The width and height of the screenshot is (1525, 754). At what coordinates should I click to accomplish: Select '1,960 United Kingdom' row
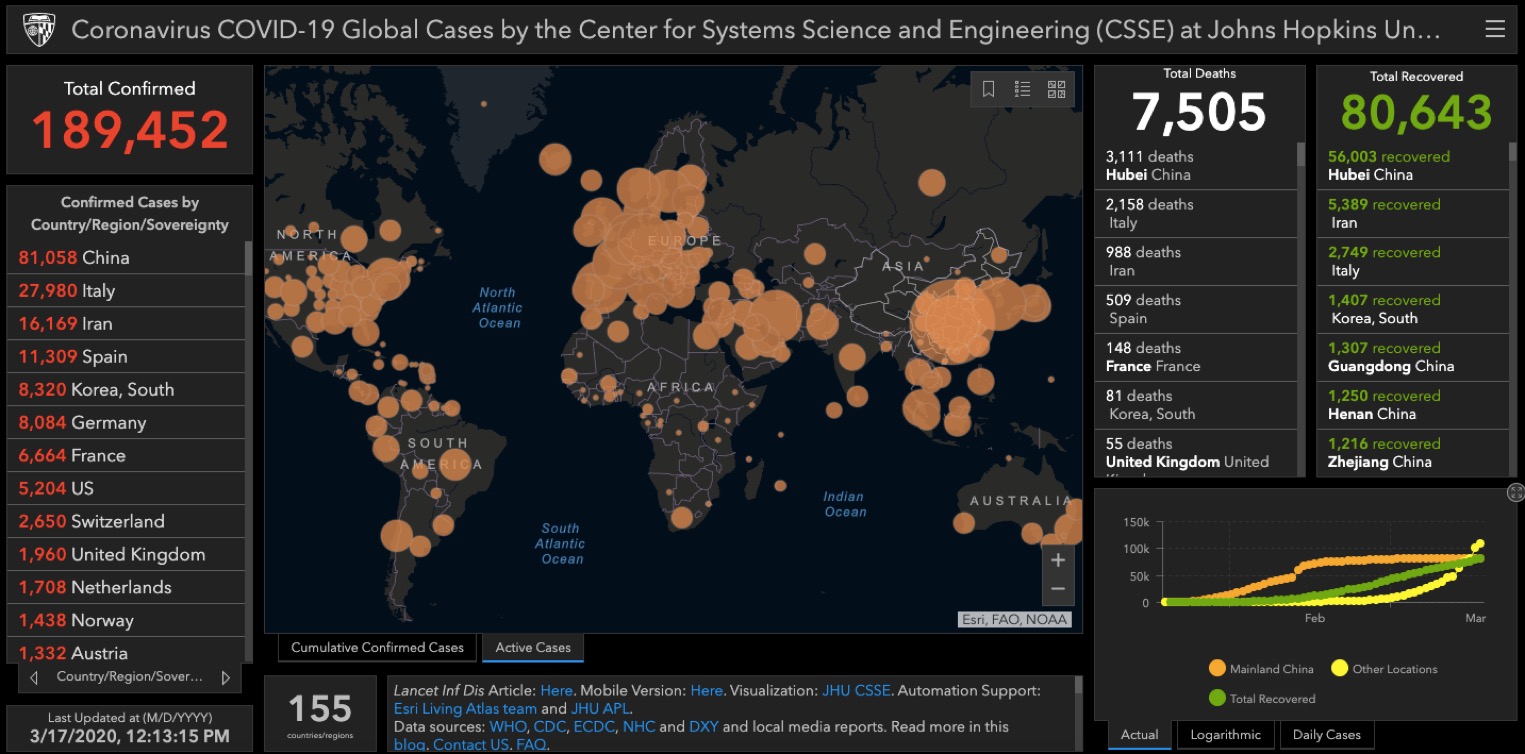click(126, 554)
